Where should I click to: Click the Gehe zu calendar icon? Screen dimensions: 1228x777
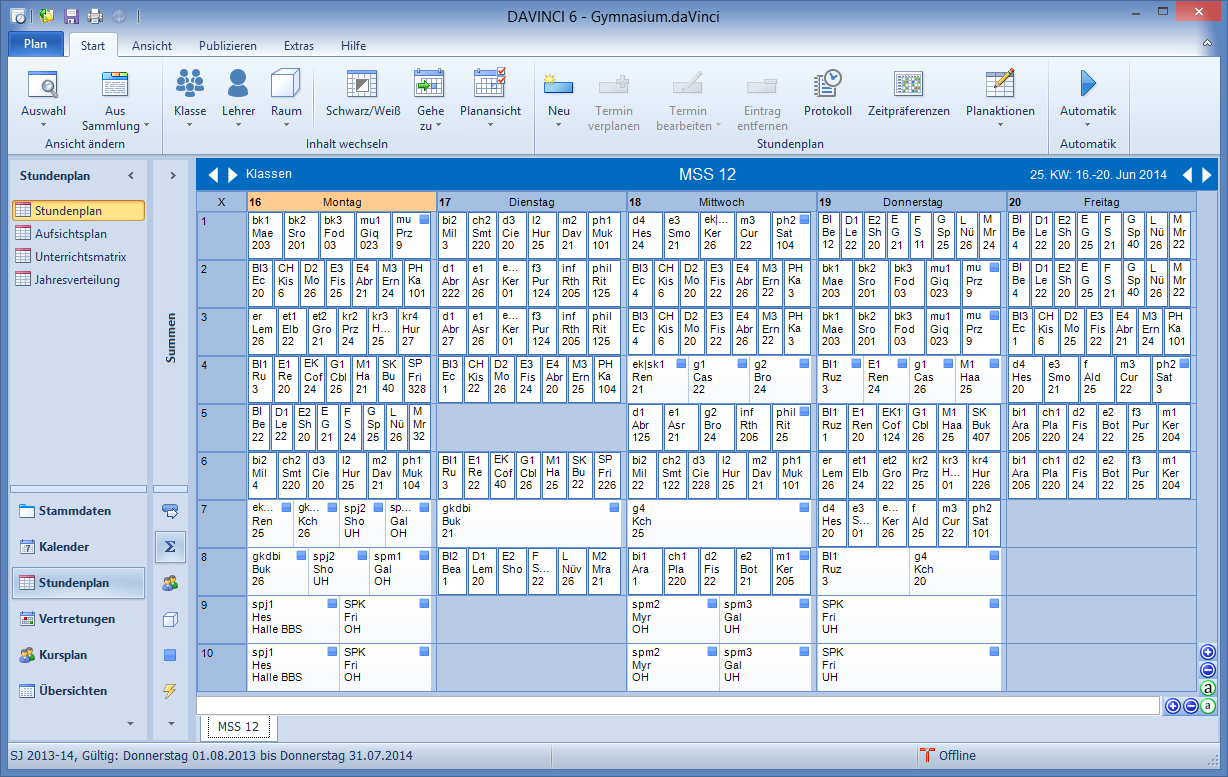(x=430, y=83)
